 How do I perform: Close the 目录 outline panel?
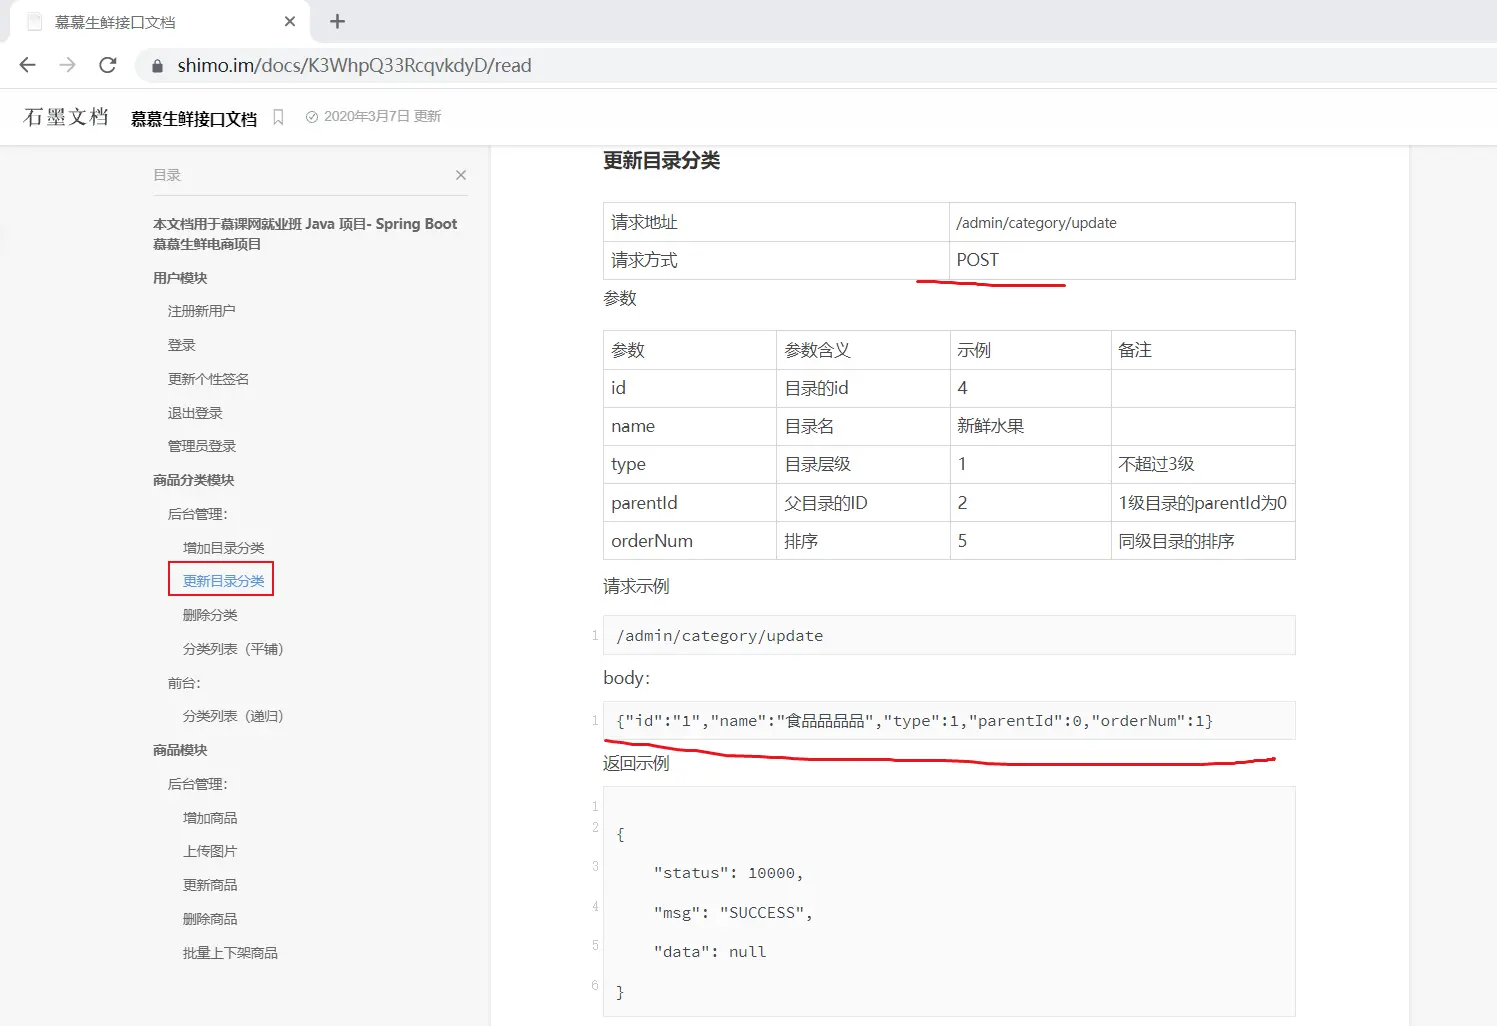click(461, 175)
